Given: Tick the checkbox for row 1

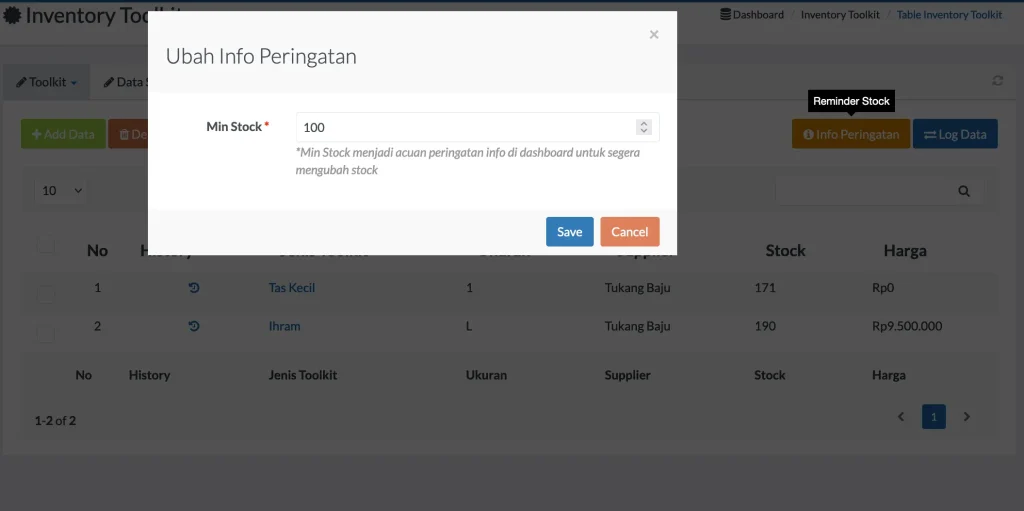Looking at the screenshot, I should coord(46,293).
